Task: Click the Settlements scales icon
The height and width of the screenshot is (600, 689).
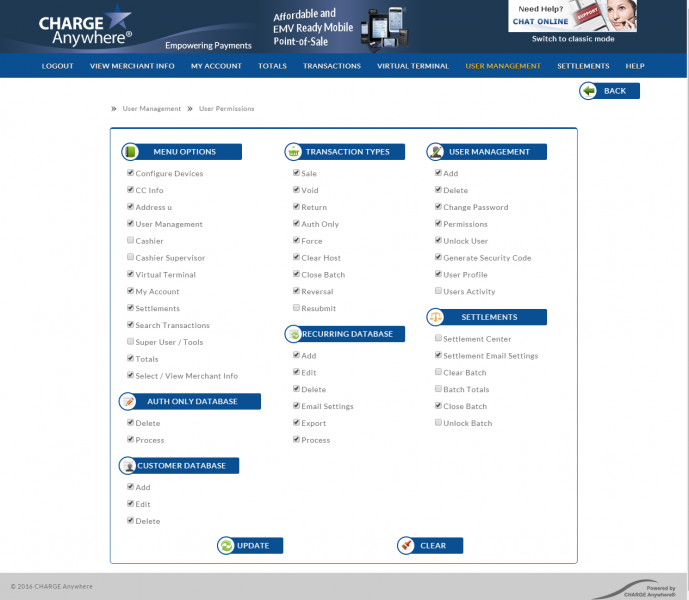Action: 435,317
